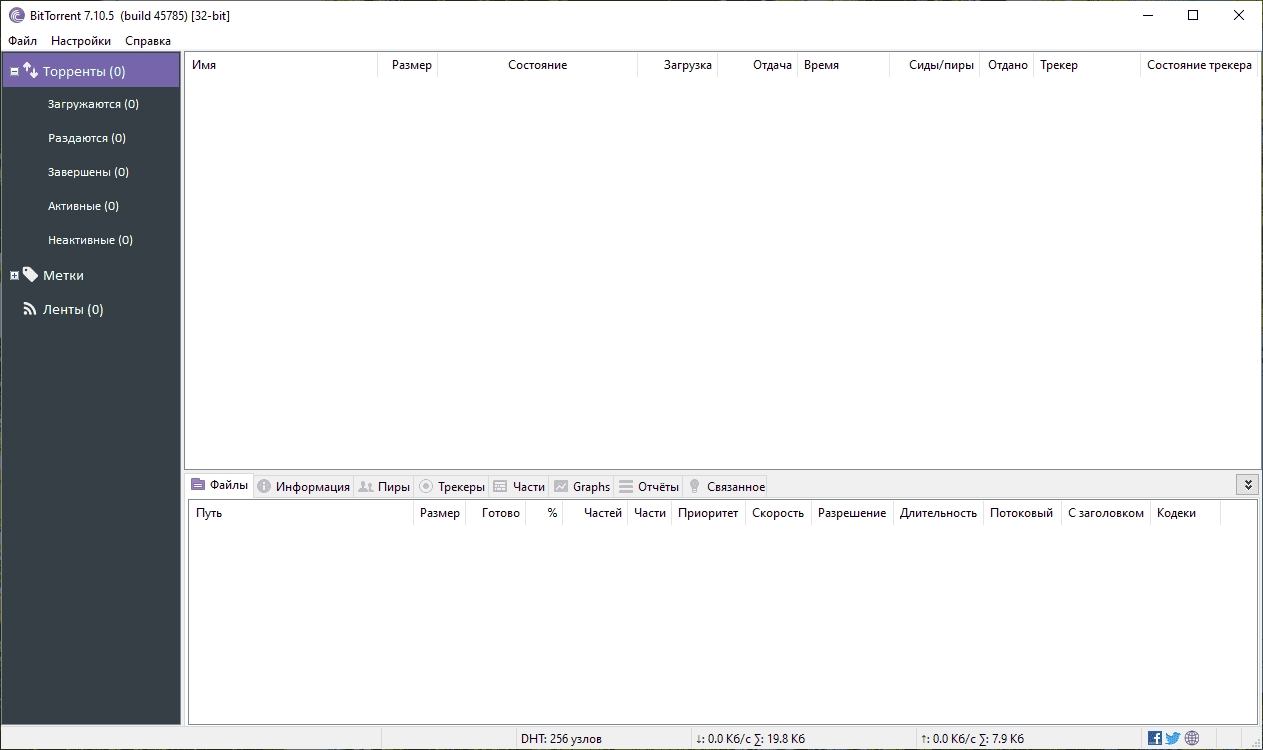Click the Приоритет column header
The image size is (1263, 750).
708,513
